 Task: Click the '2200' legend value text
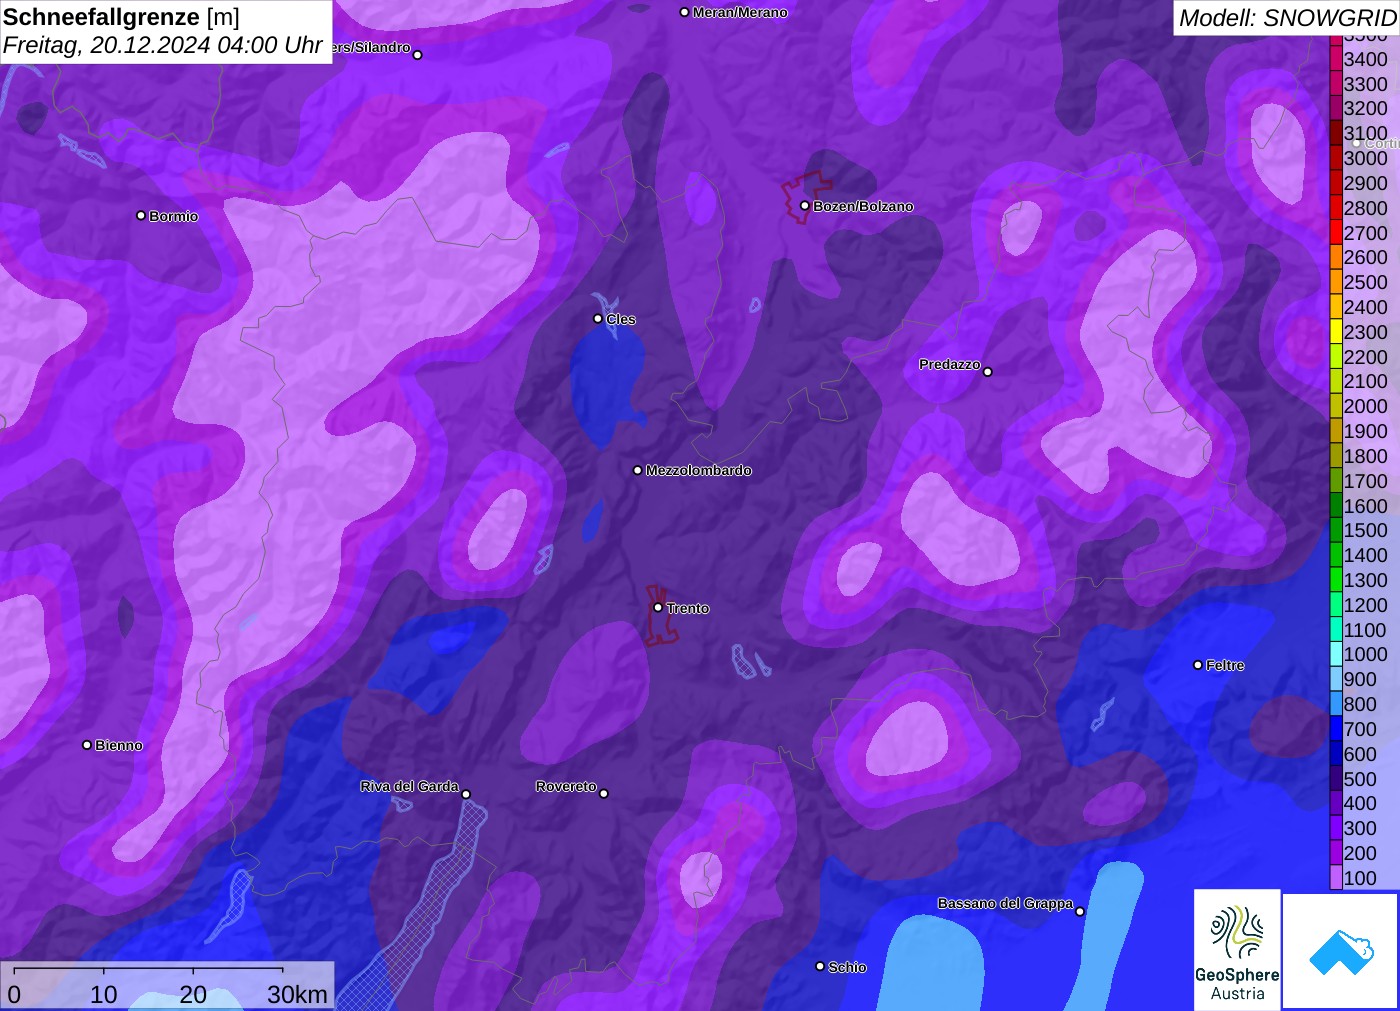pyautogui.click(x=1365, y=357)
